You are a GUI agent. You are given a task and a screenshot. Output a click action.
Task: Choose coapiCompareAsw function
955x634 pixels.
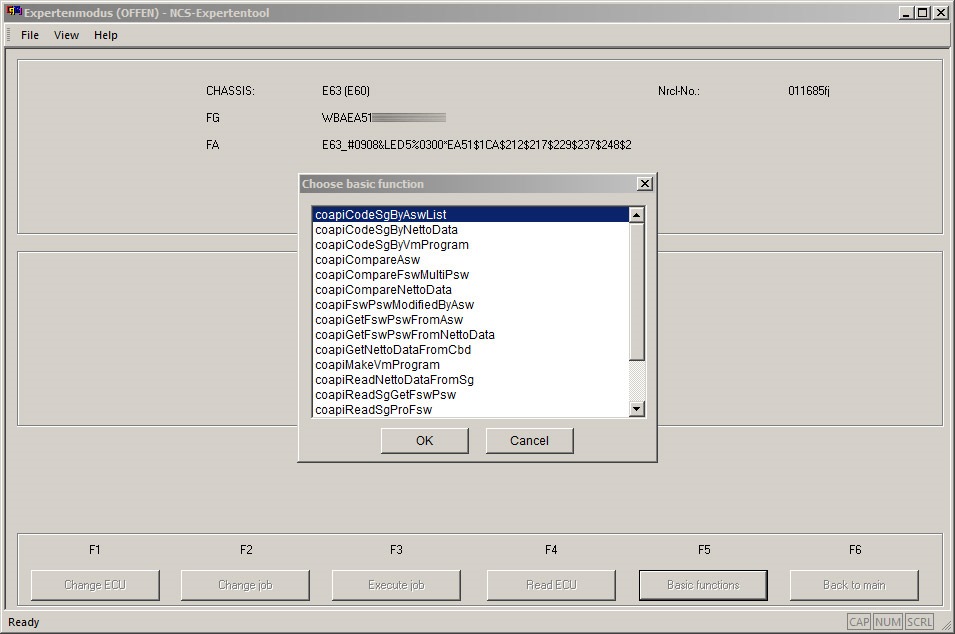[470, 259]
